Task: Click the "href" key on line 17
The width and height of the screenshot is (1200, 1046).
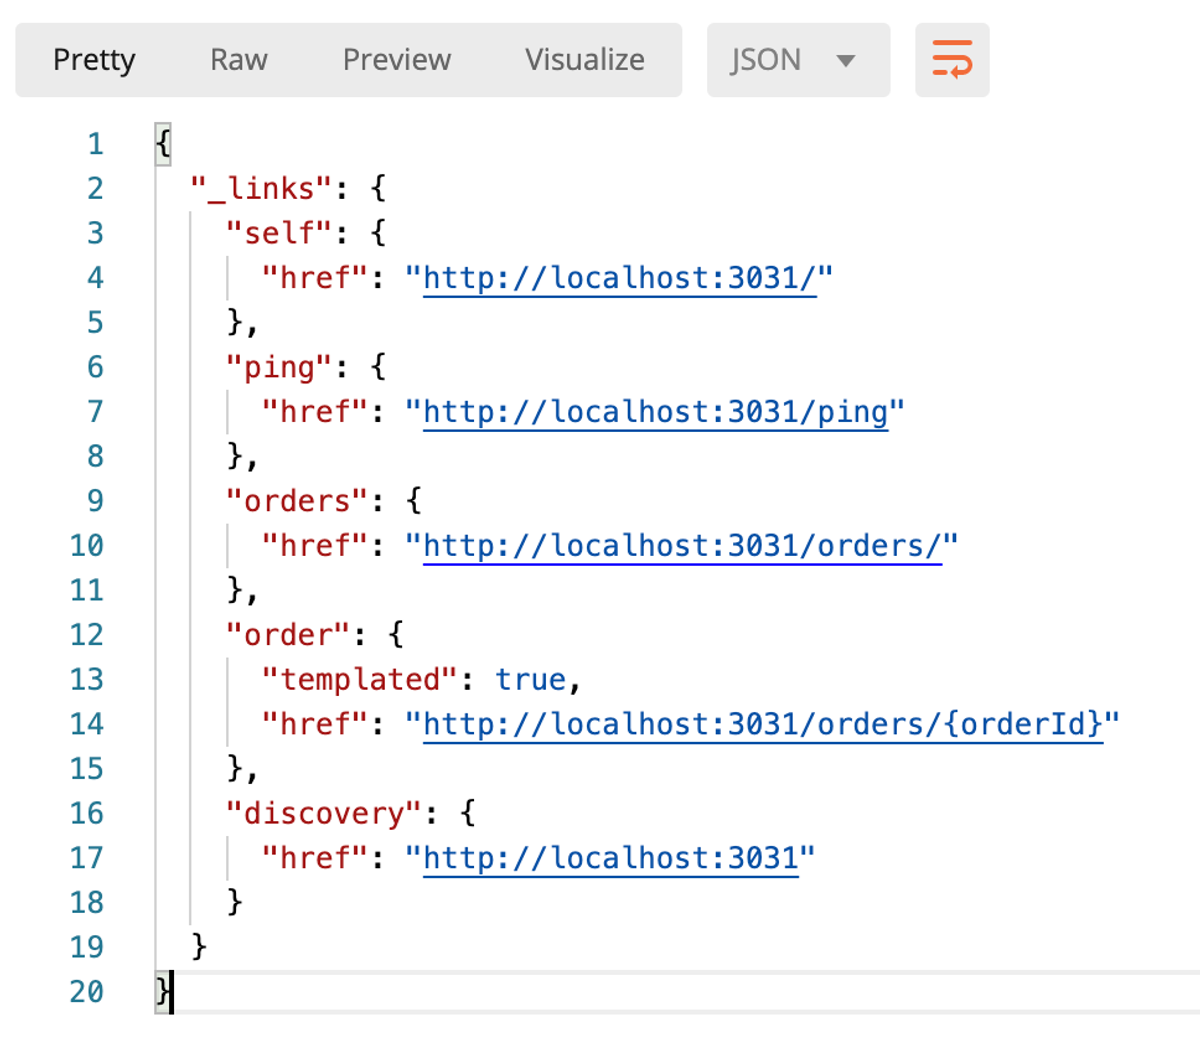Action: point(315,858)
